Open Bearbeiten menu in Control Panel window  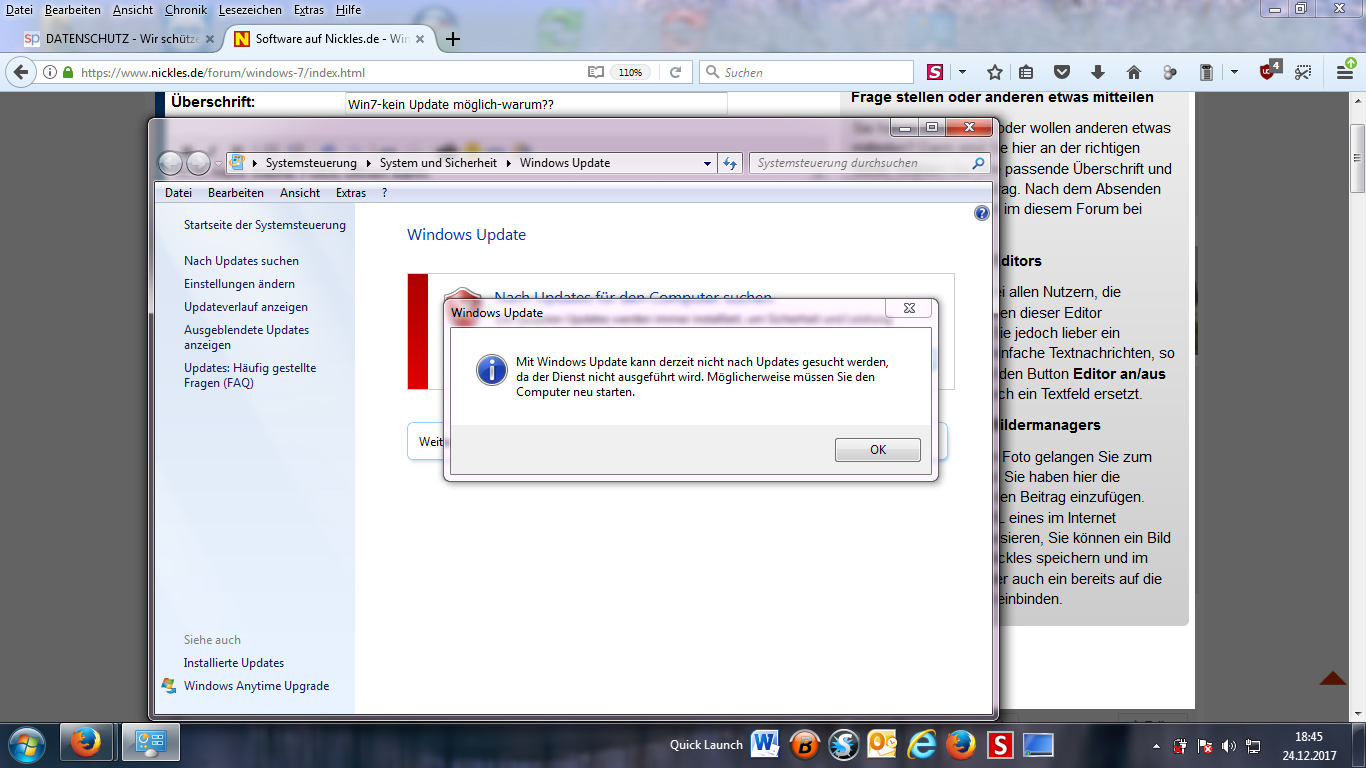[236, 193]
